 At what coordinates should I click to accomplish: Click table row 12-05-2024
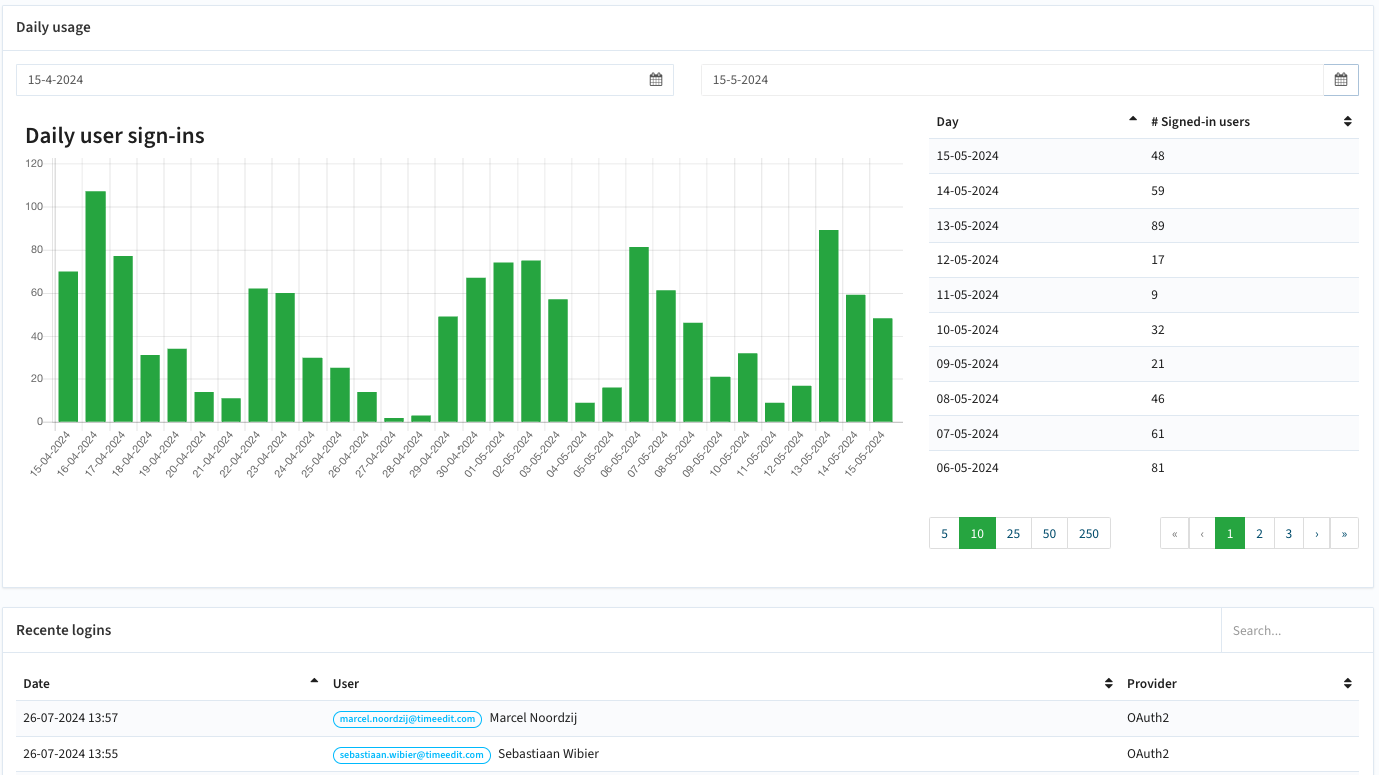click(1144, 260)
